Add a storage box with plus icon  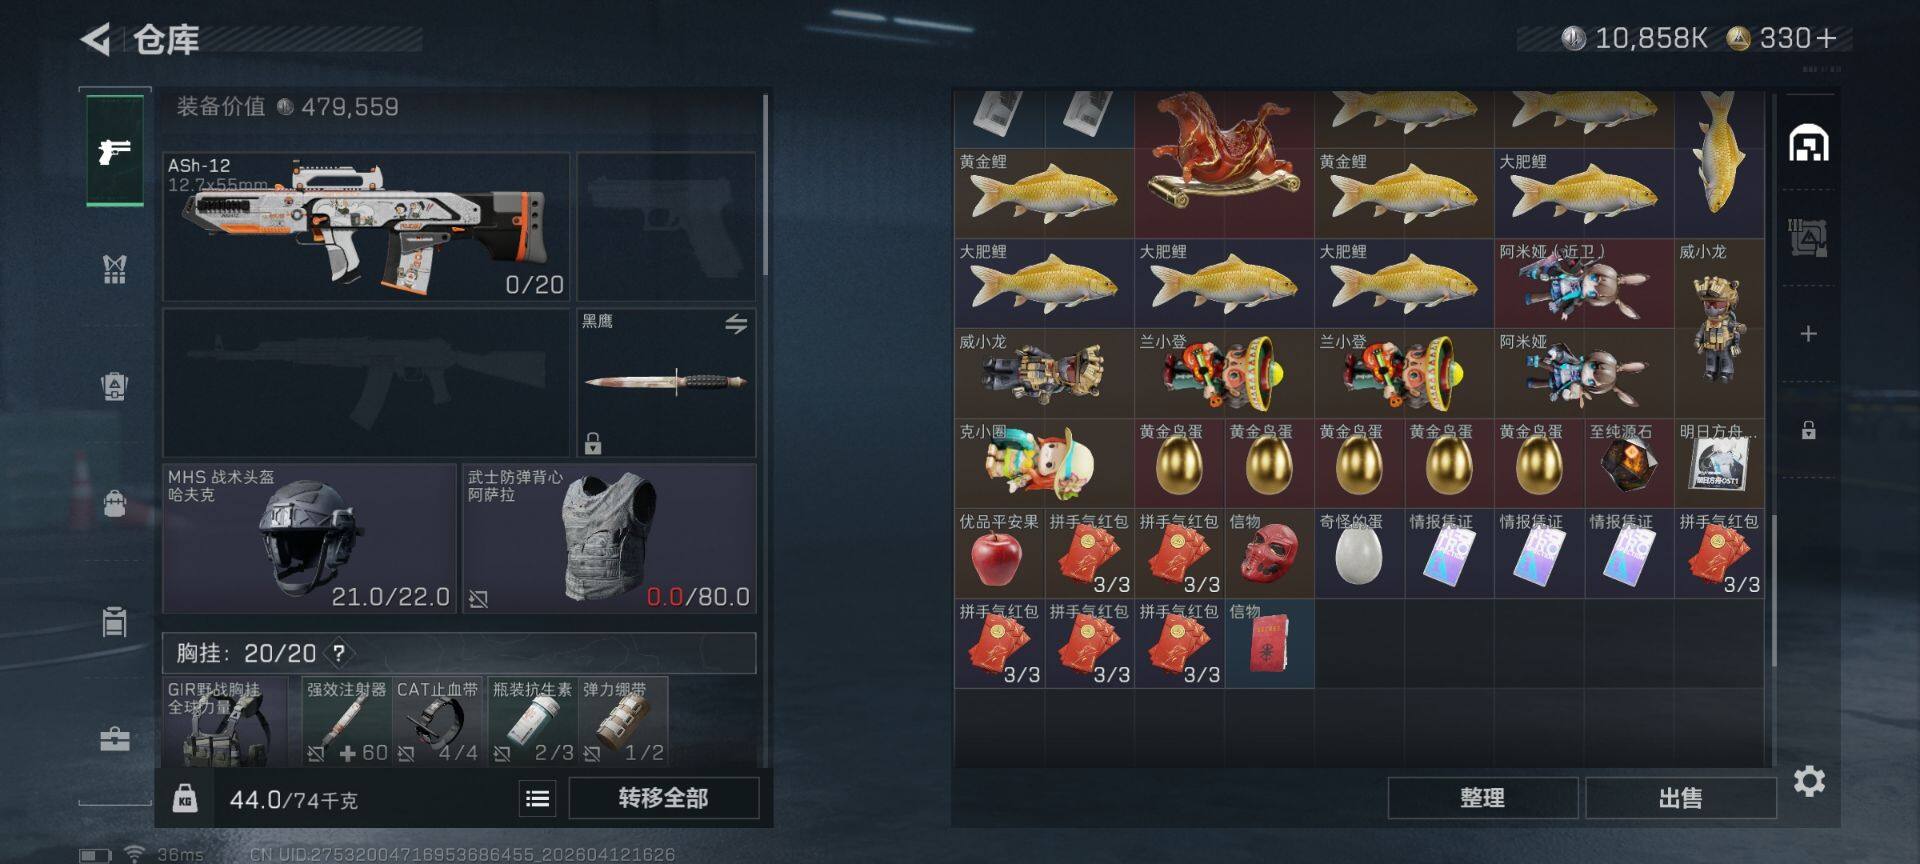[1808, 334]
